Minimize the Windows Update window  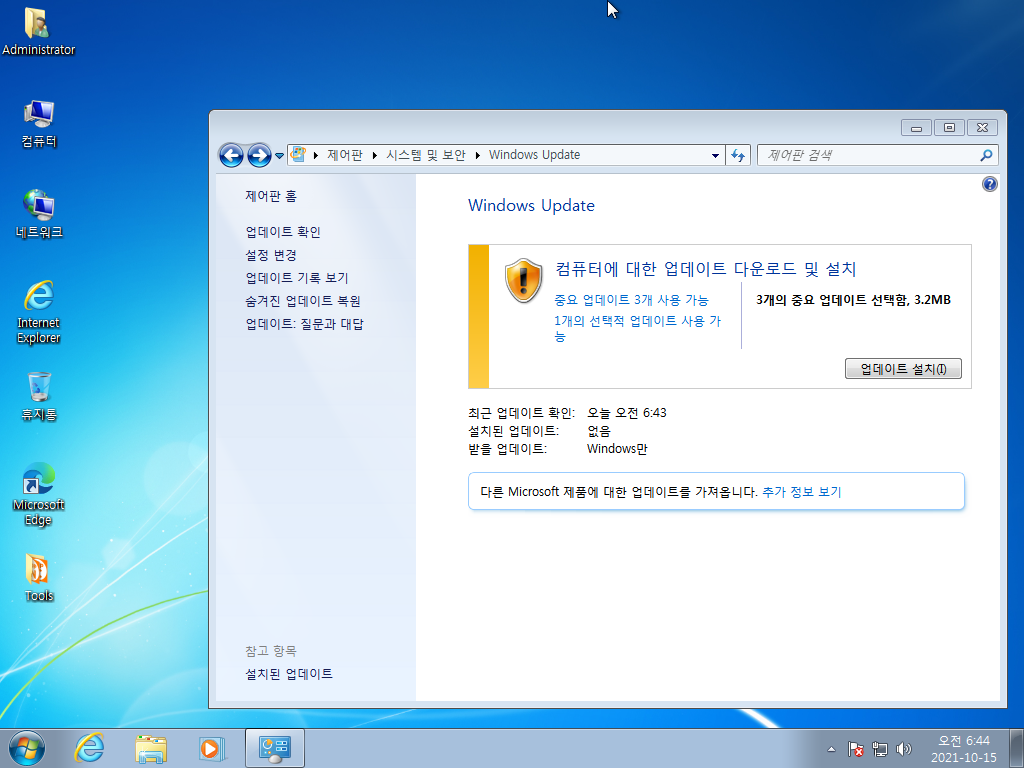pos(916,128)
